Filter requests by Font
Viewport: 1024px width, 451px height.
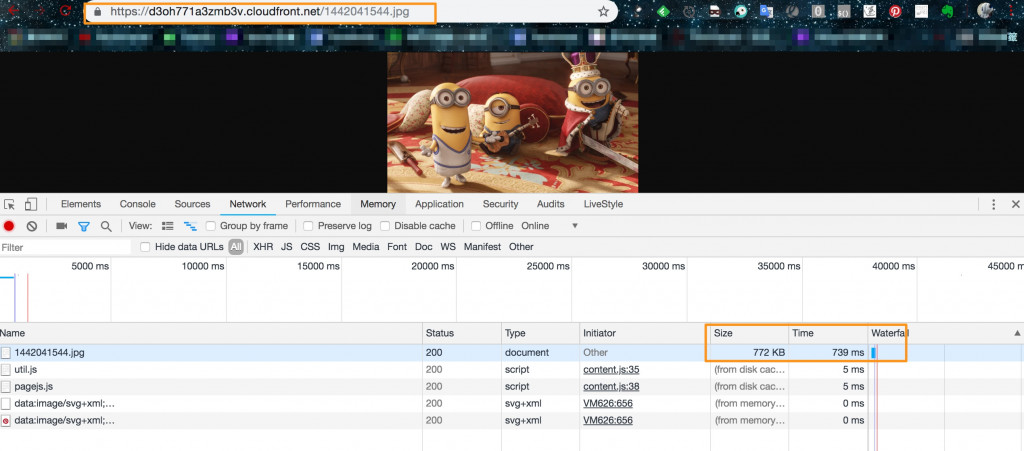click(x=397, y=247)
